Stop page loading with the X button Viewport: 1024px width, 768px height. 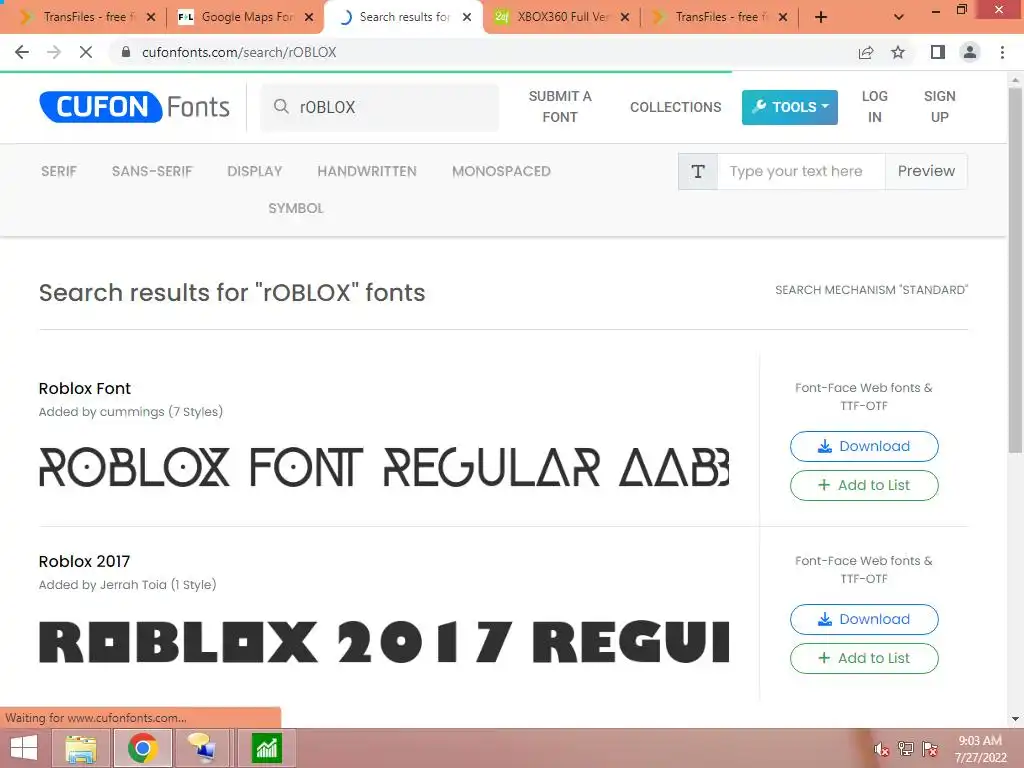(86, 52)
